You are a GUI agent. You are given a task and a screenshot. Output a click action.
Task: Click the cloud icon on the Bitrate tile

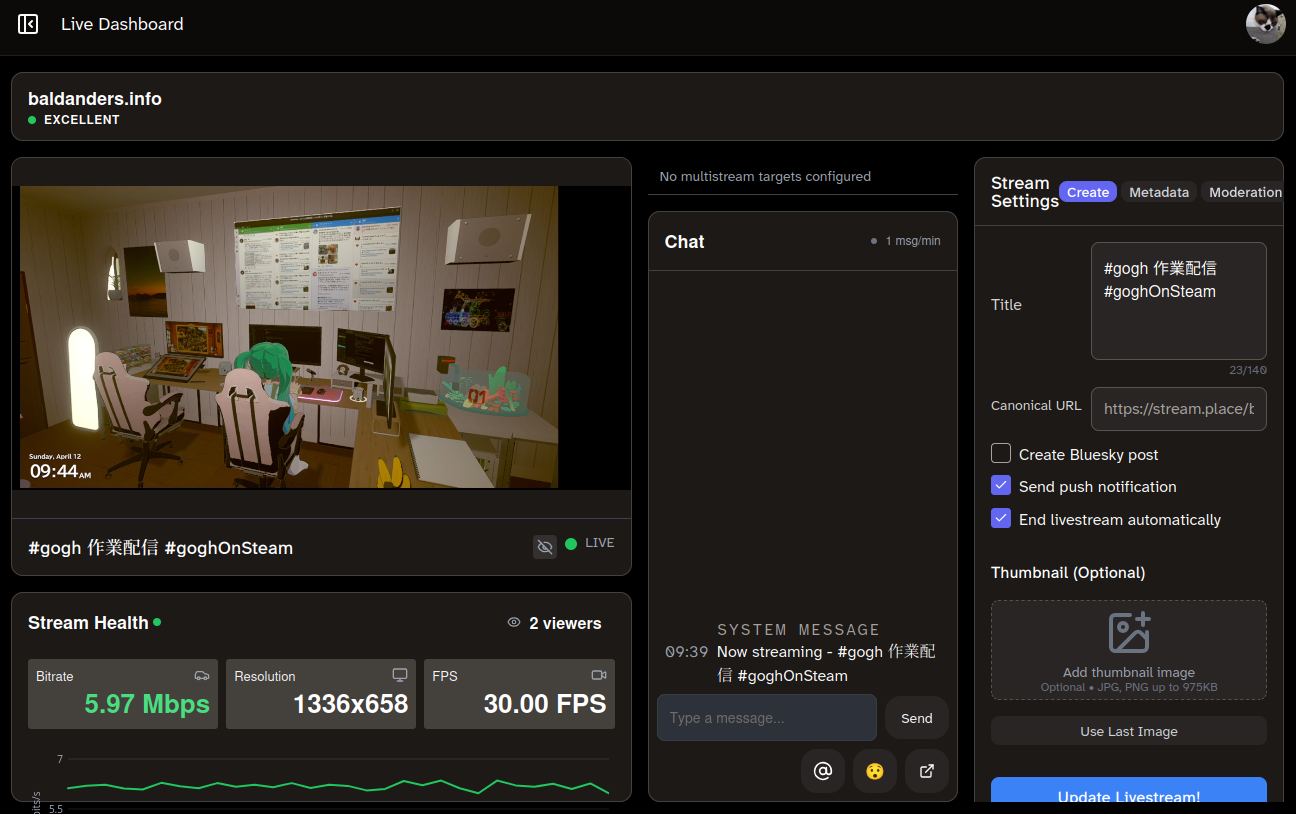202,676
